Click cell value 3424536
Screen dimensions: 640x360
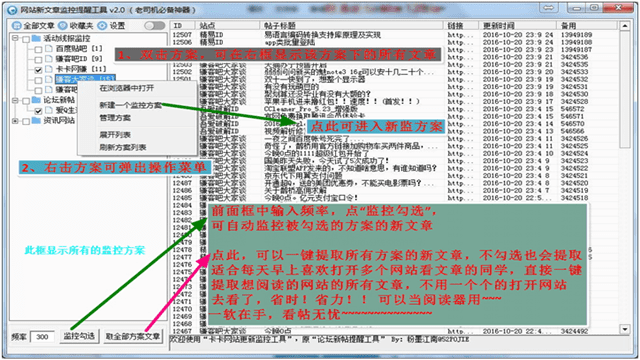pyautogui.click(x=574, y=57)
